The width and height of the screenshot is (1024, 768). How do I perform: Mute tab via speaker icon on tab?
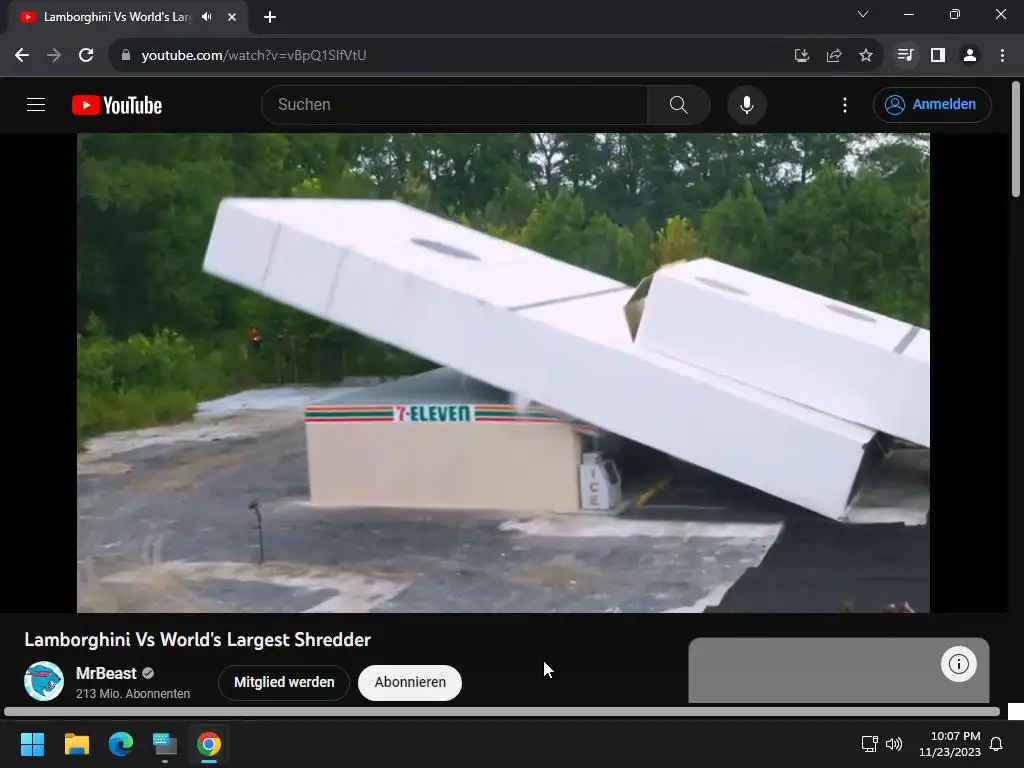pyautogui.click(x=207, y=17)
